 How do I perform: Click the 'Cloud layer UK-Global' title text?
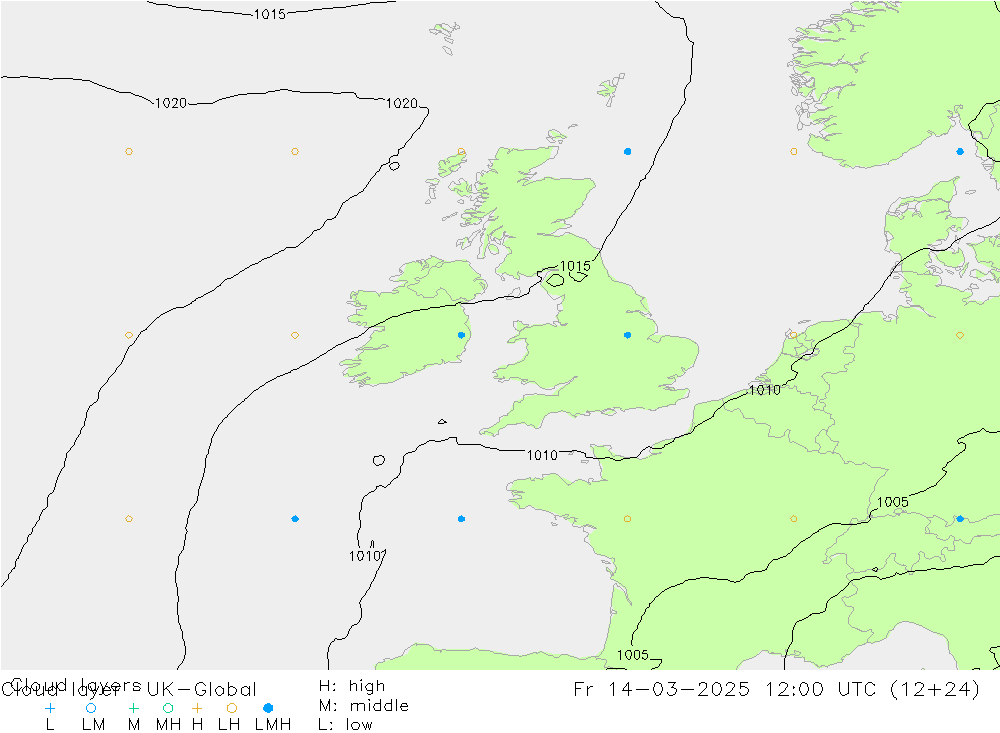pos(128,689)
